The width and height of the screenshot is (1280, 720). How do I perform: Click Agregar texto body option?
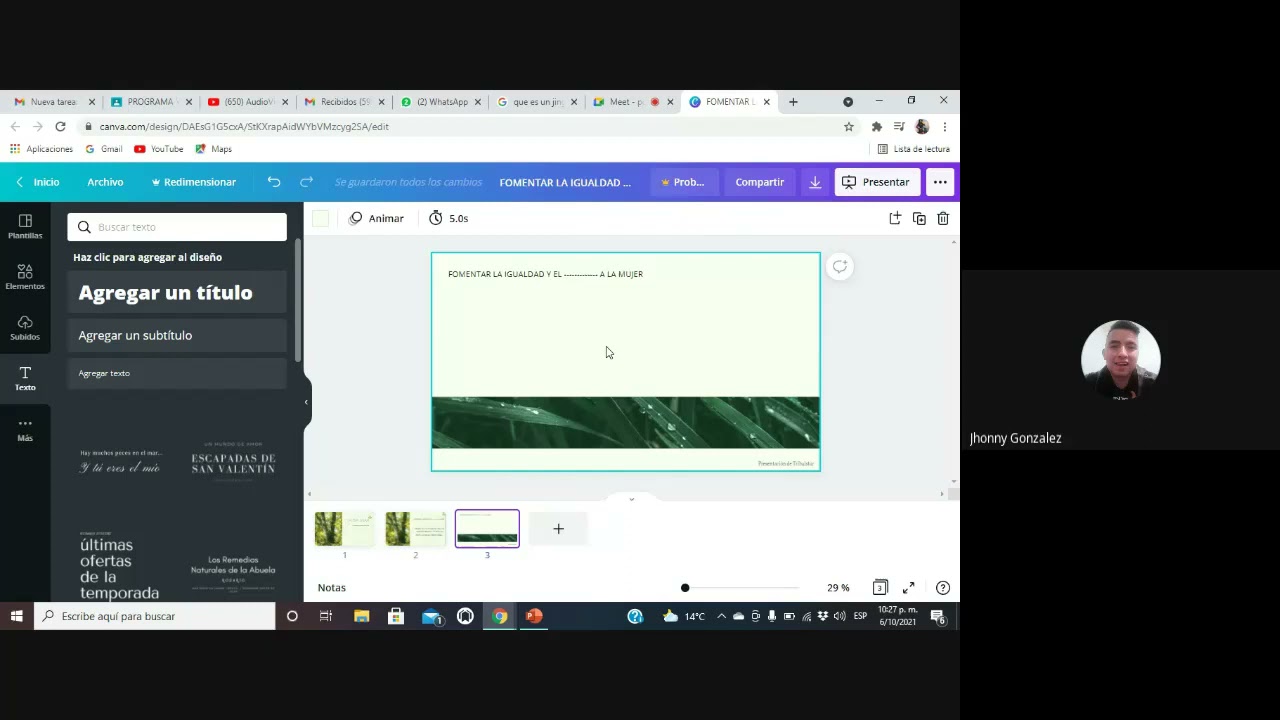tap(177, 373)
